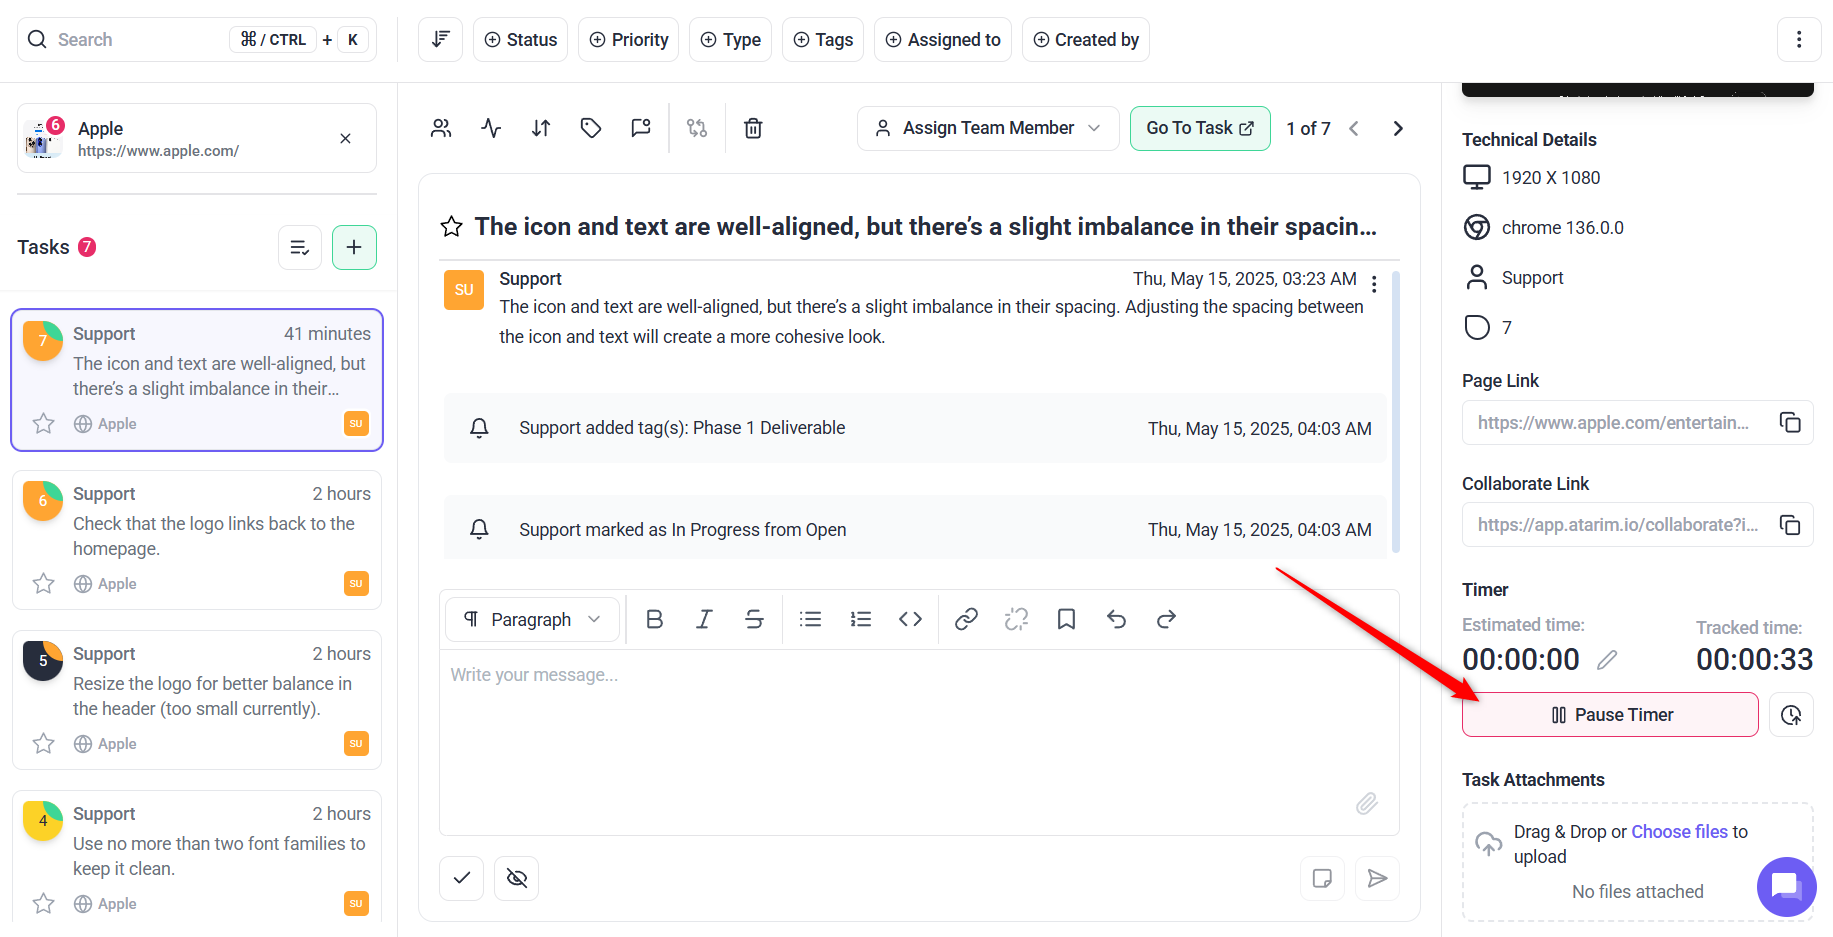This screenshot has height=937, width=1833.
Task: Open the chat support bubble
Action: pyautogui.click(x=1786, y=886)
